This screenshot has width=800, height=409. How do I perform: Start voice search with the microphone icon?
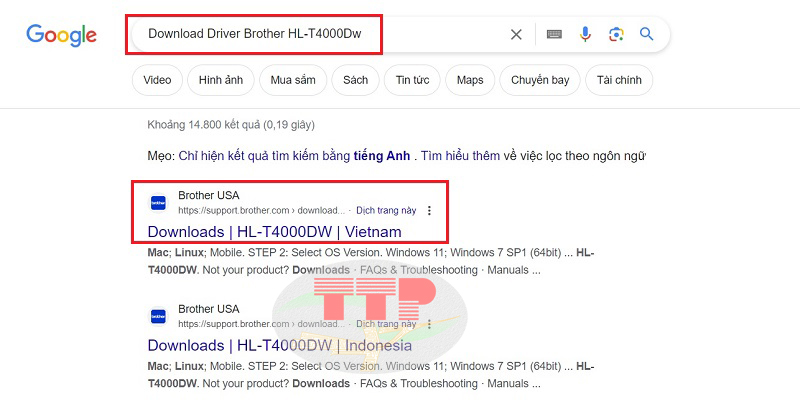point(585,34)
